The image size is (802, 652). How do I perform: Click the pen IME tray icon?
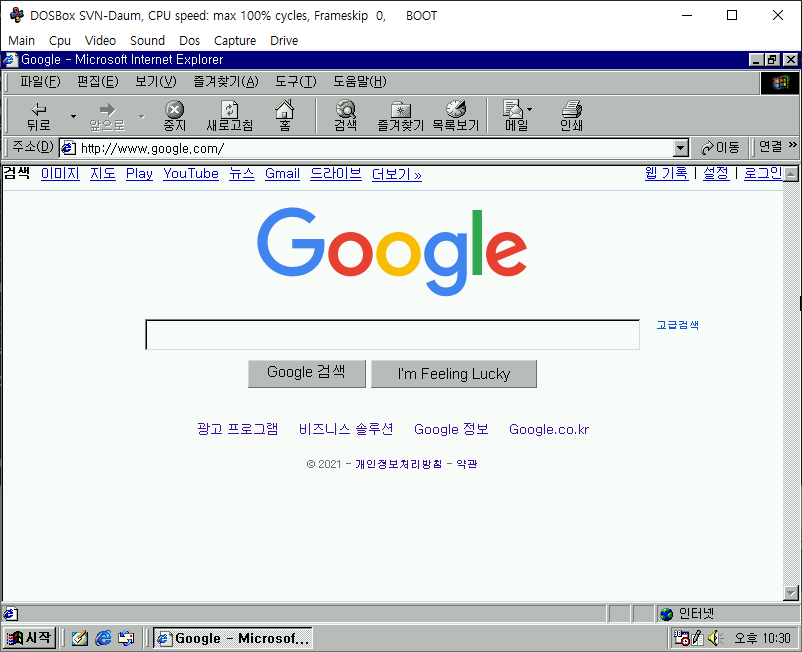[698, 638]
